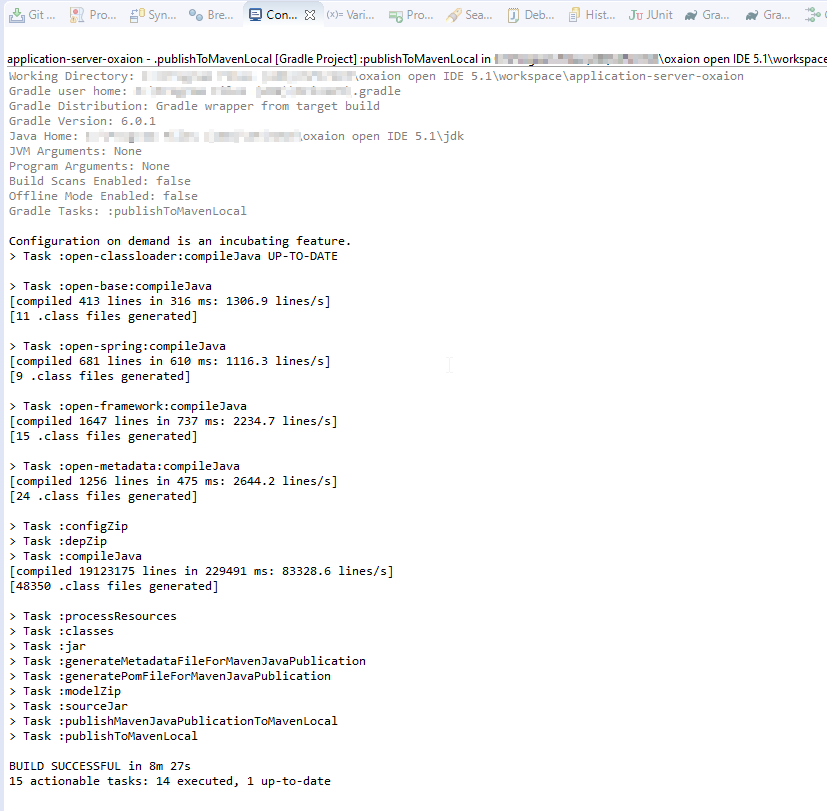Click the '48350 .class files generated' line
The image size is (827, 811).
click(113, 586)
